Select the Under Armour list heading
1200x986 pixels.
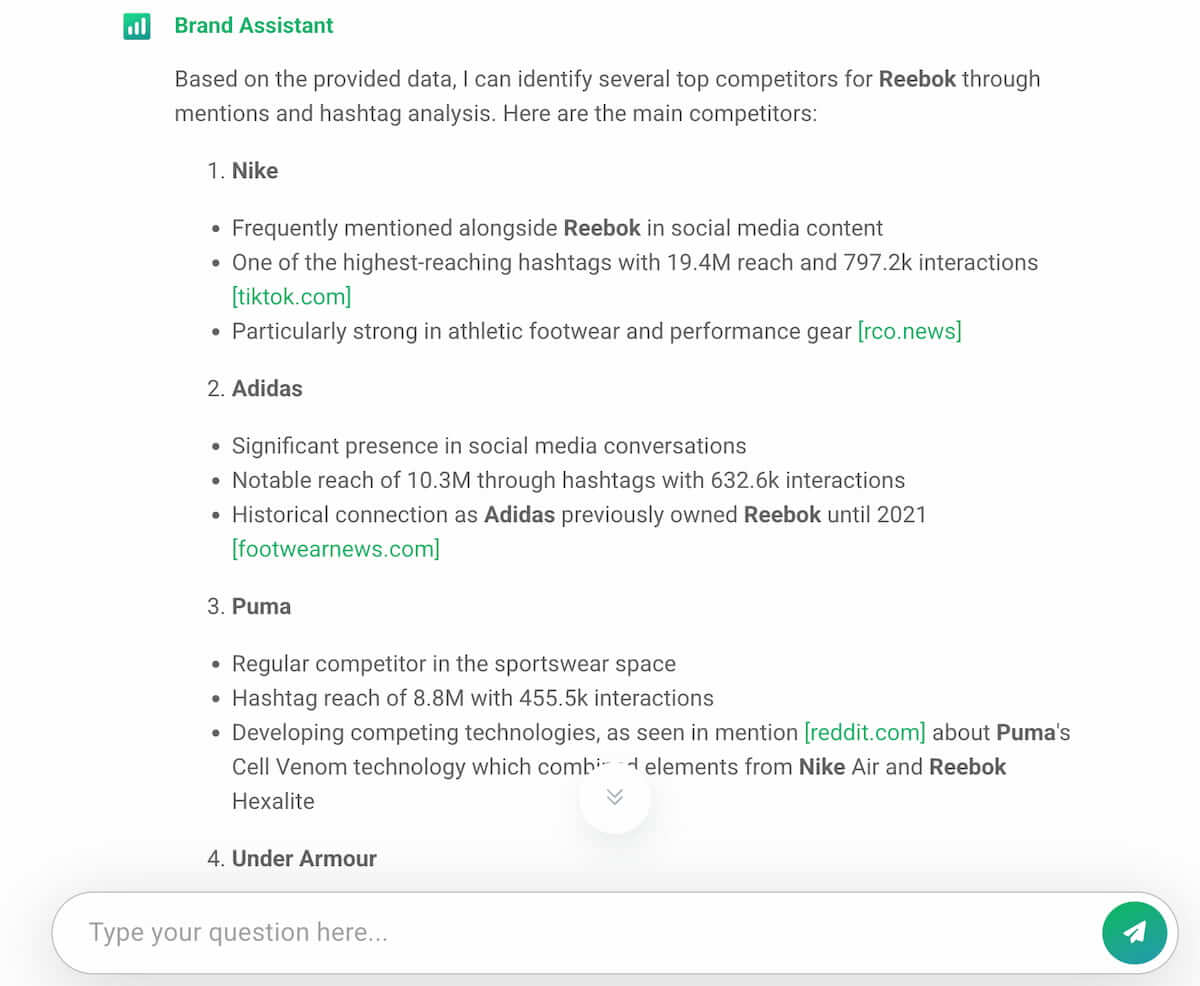point(304,858)
